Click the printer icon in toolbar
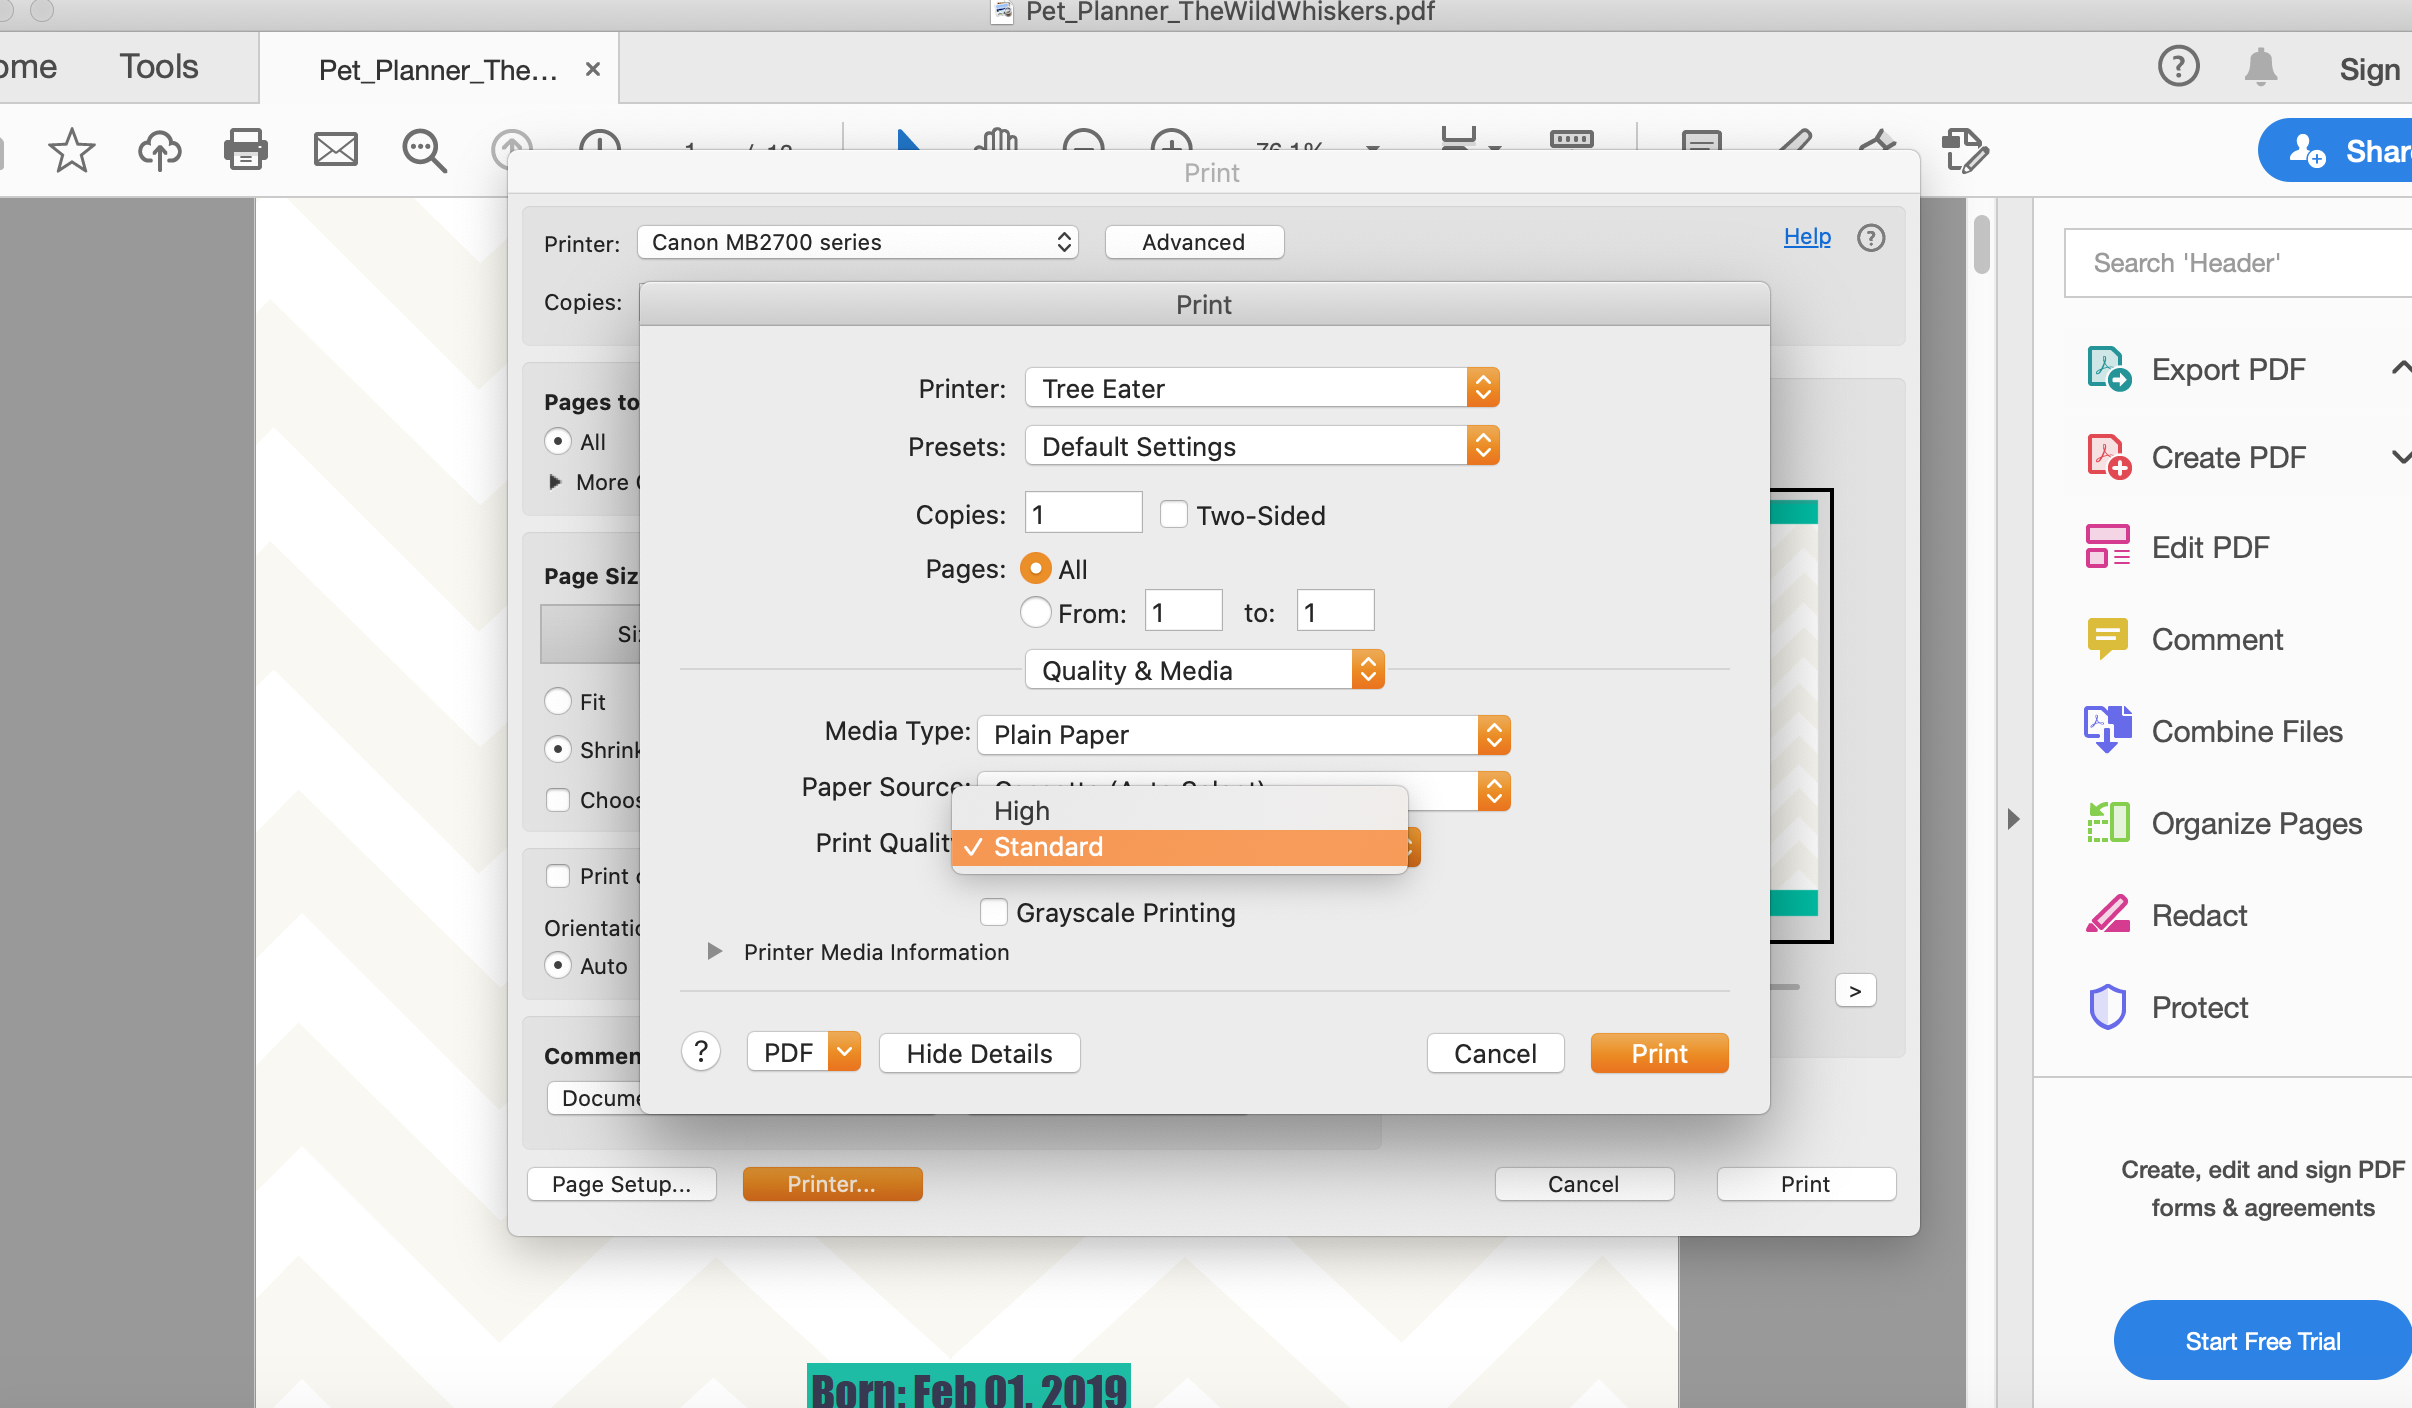 245,151
